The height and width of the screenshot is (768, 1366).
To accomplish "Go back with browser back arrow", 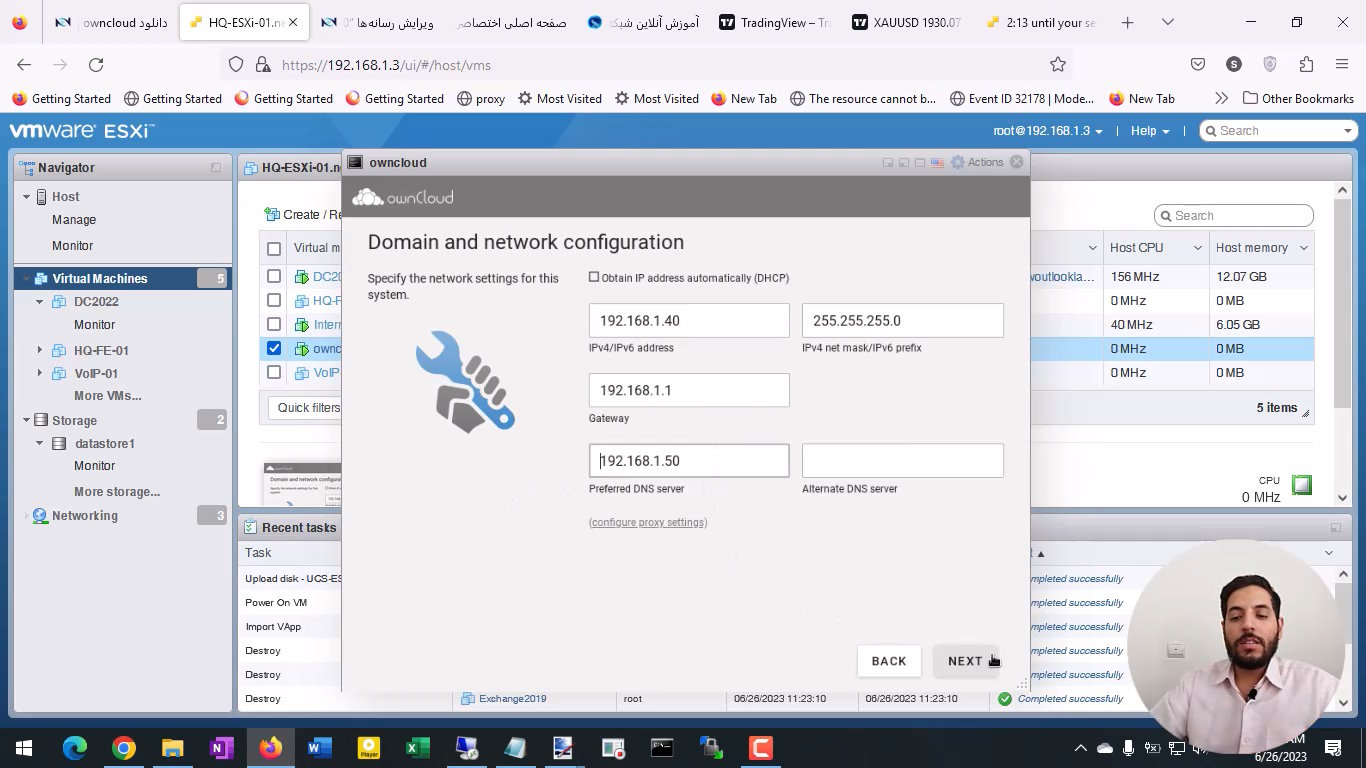I will coord(24,64).
